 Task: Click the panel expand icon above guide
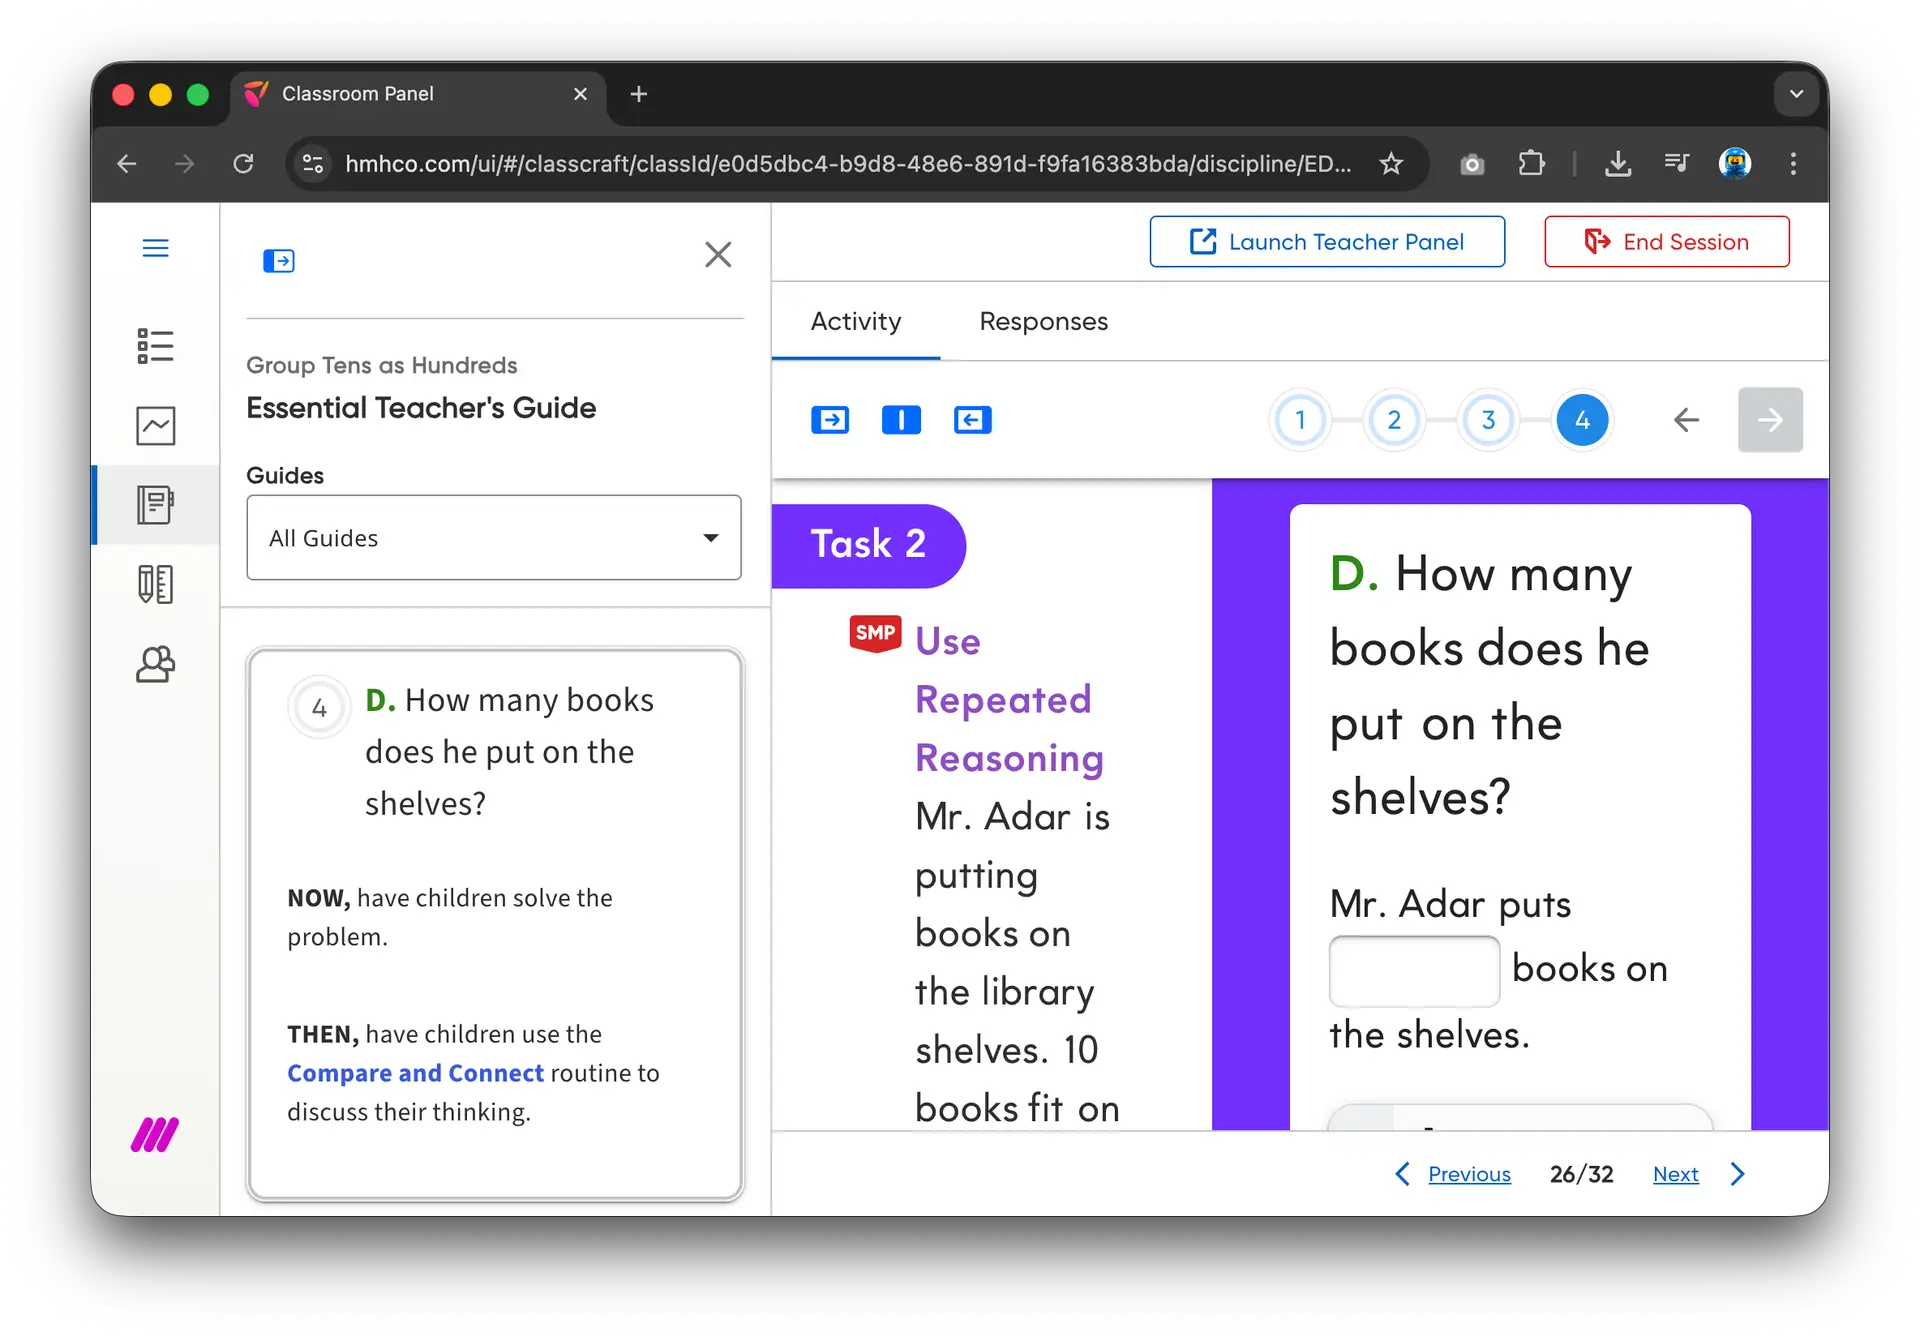point(278,261)
